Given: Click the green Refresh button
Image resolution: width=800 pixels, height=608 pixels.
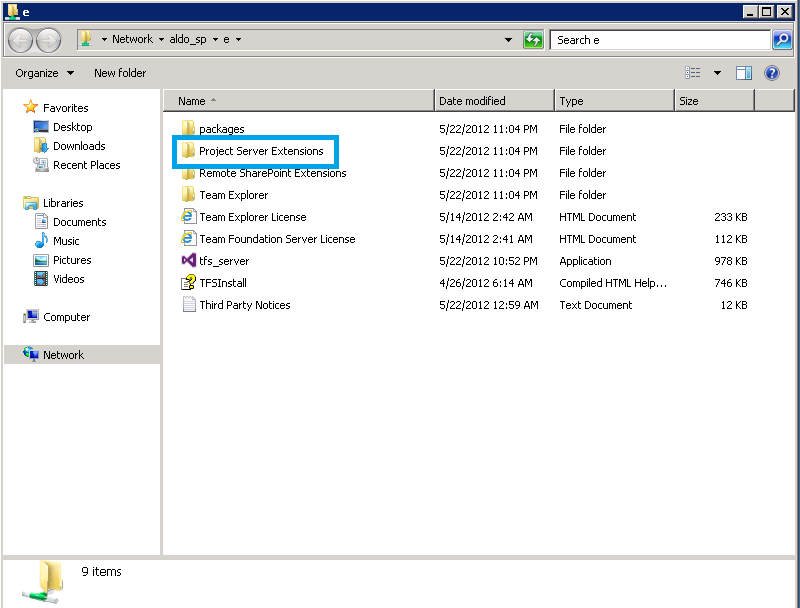Looking at the screenshot, I should tap(533, 40).
